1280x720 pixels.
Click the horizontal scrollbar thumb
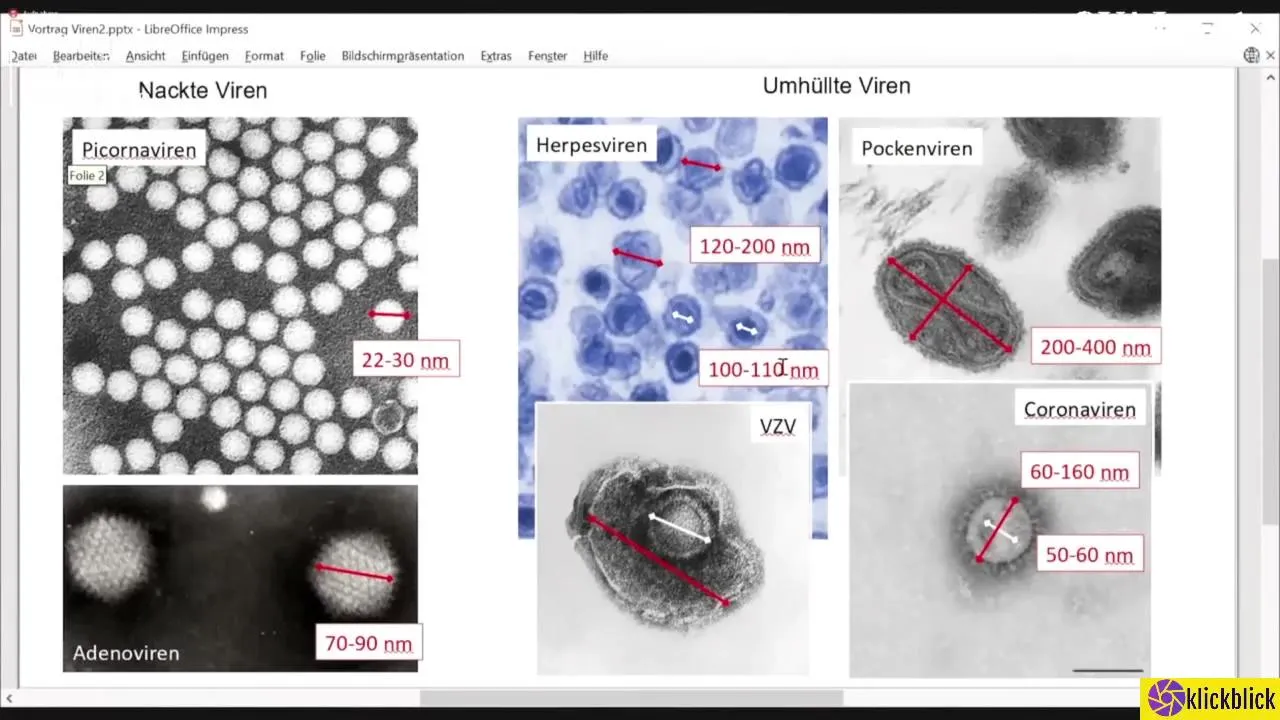tap(631, 697)
